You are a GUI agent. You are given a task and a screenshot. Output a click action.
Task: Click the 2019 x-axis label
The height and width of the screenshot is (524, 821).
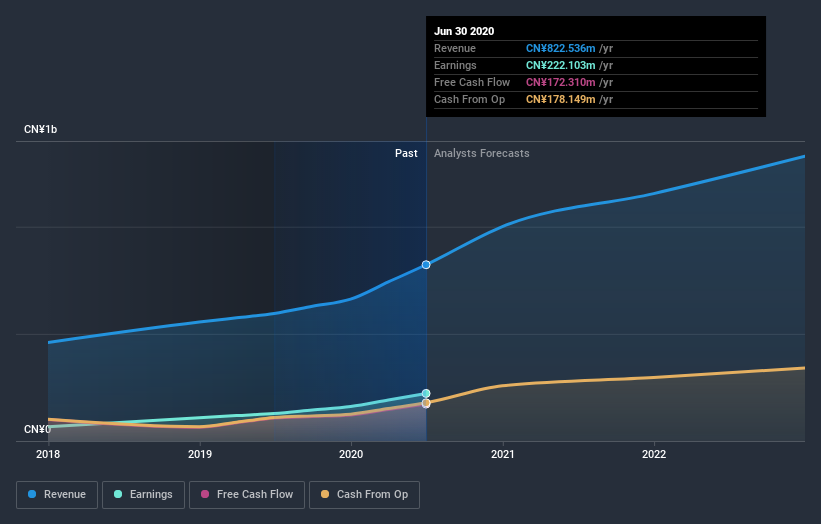pyautogui.click(x=200, y=454)
